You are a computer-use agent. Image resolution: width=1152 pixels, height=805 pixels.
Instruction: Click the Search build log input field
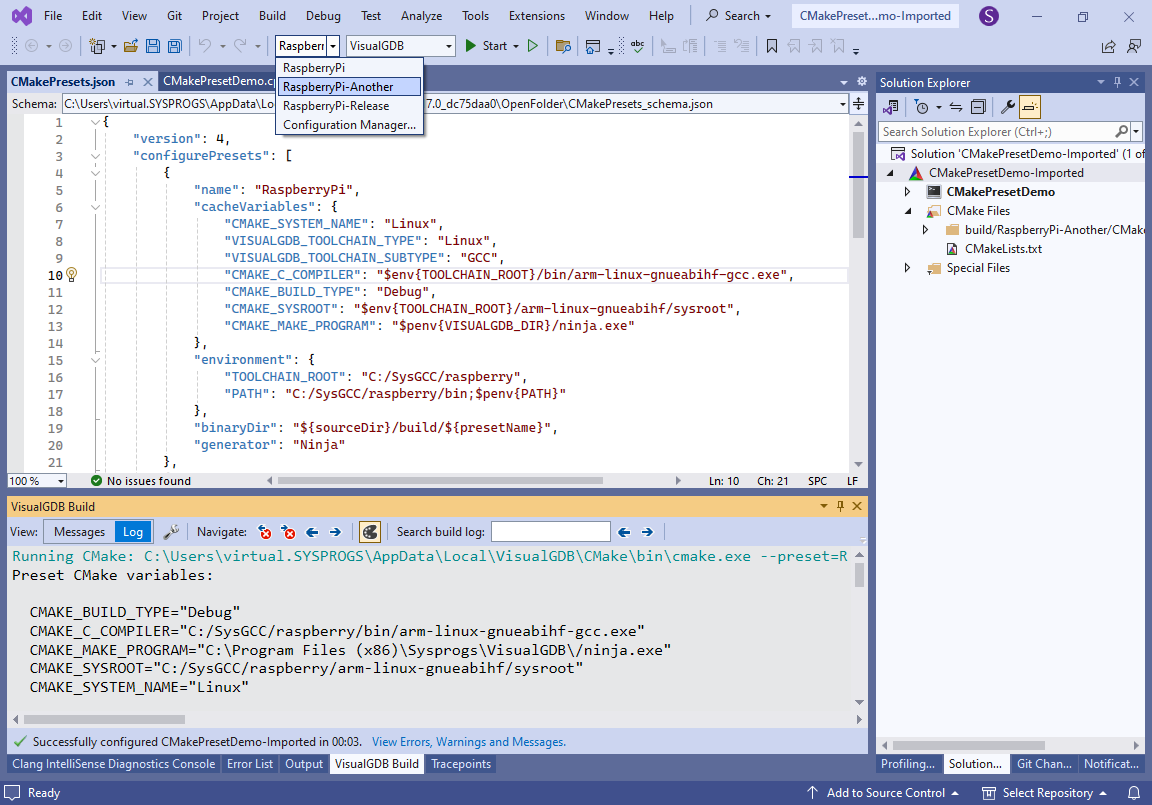[x=550, y=532]
